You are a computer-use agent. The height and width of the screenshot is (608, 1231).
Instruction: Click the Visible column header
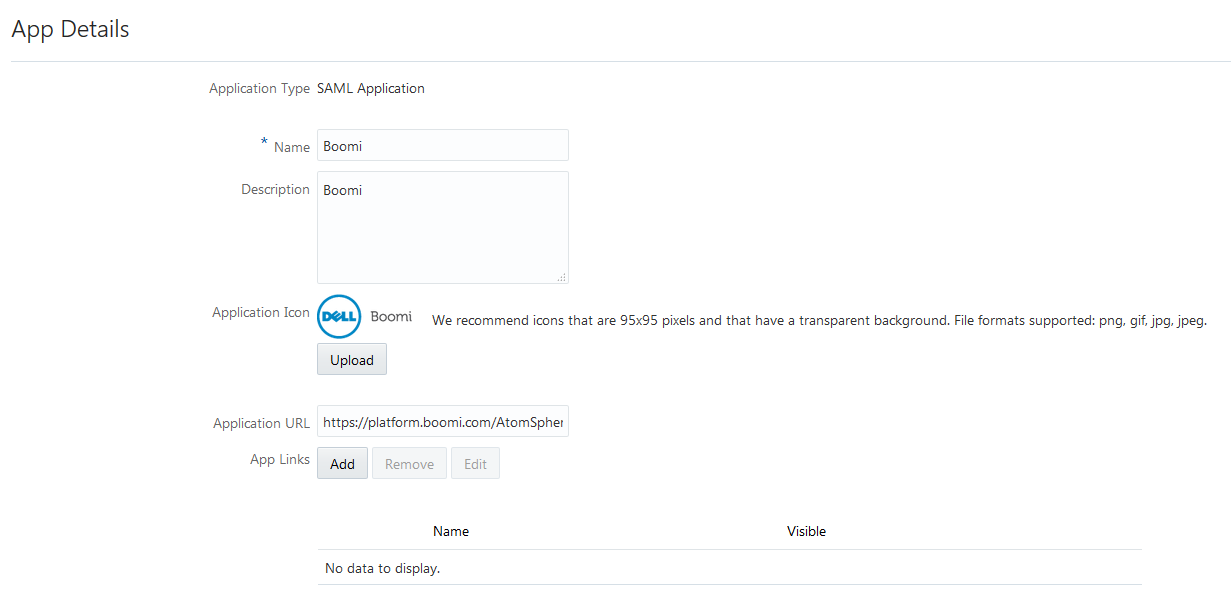806,531
